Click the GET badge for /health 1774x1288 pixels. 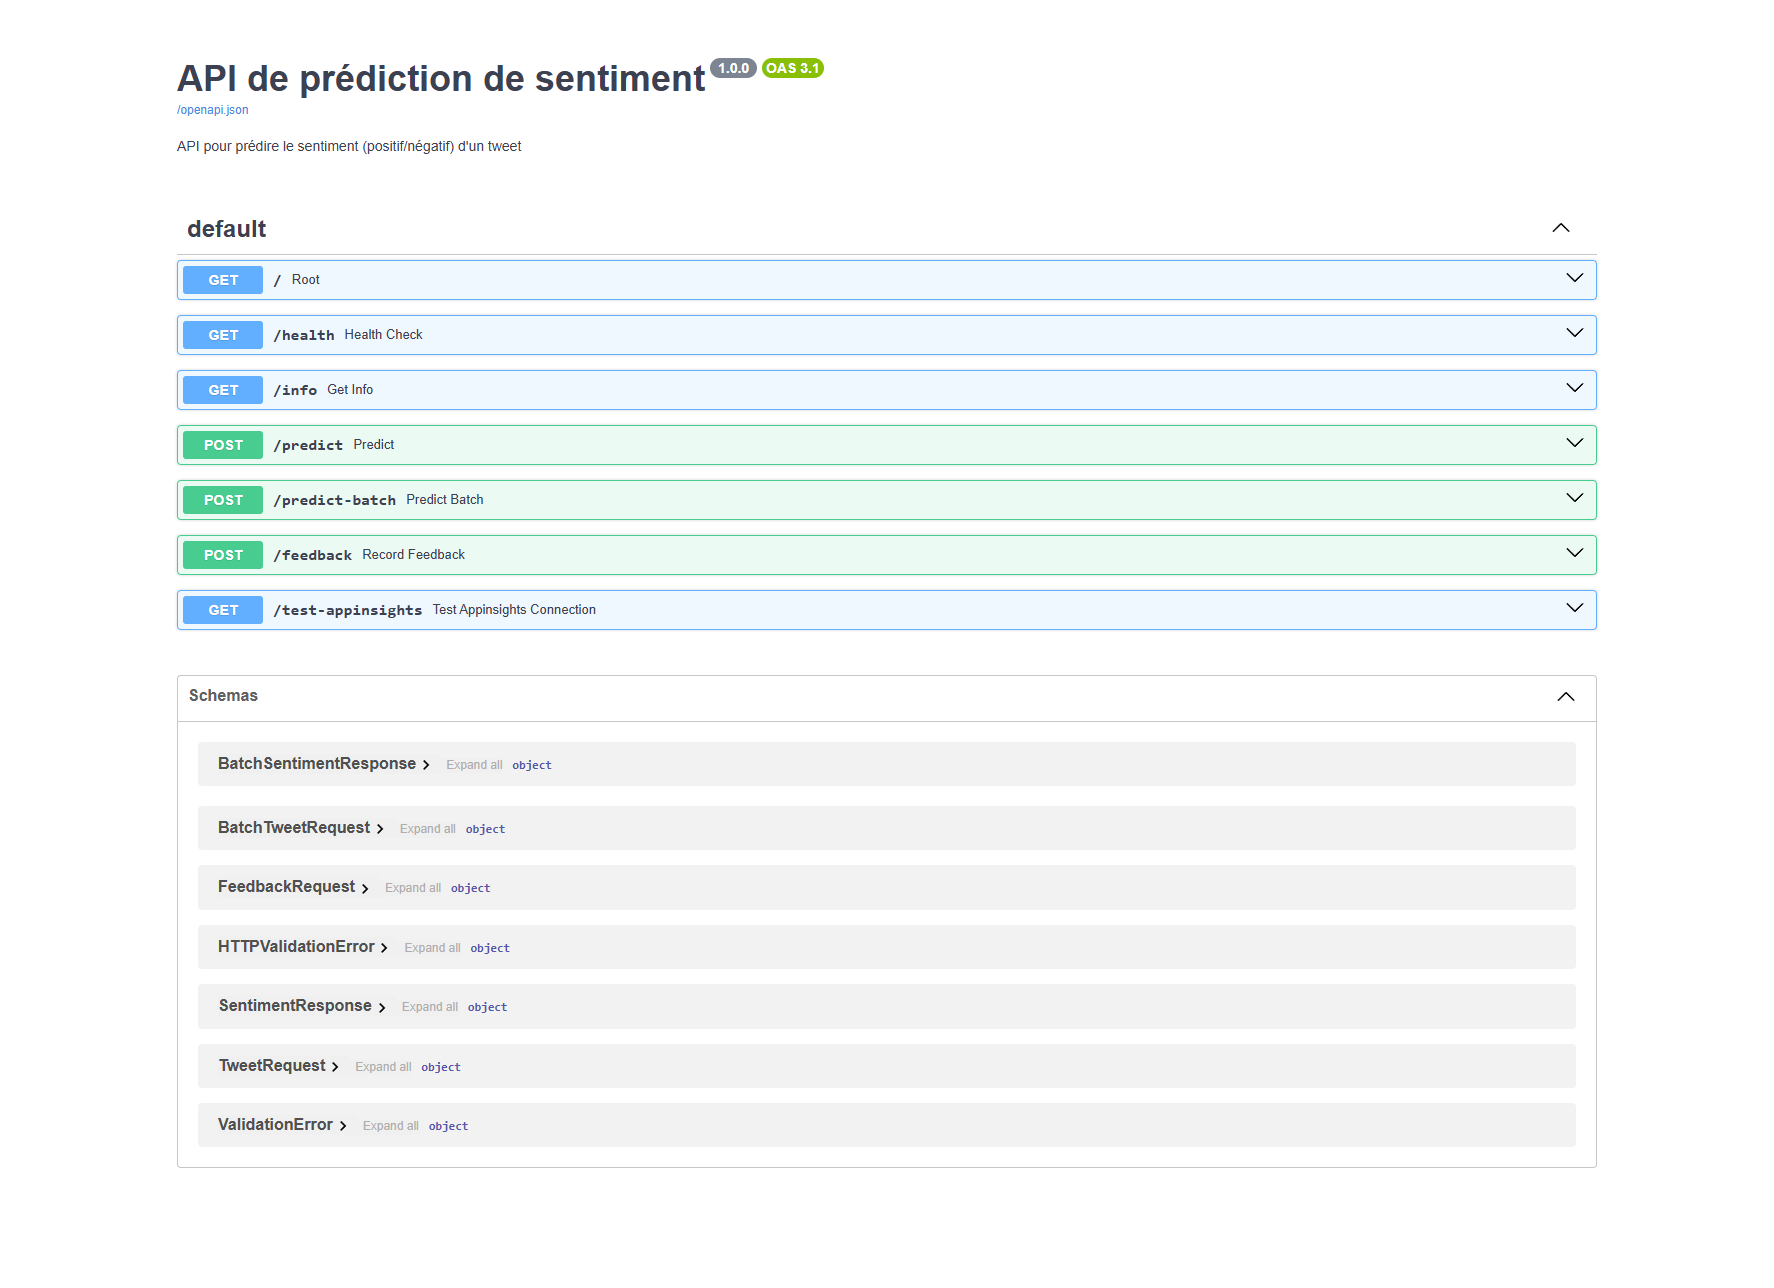223,335
